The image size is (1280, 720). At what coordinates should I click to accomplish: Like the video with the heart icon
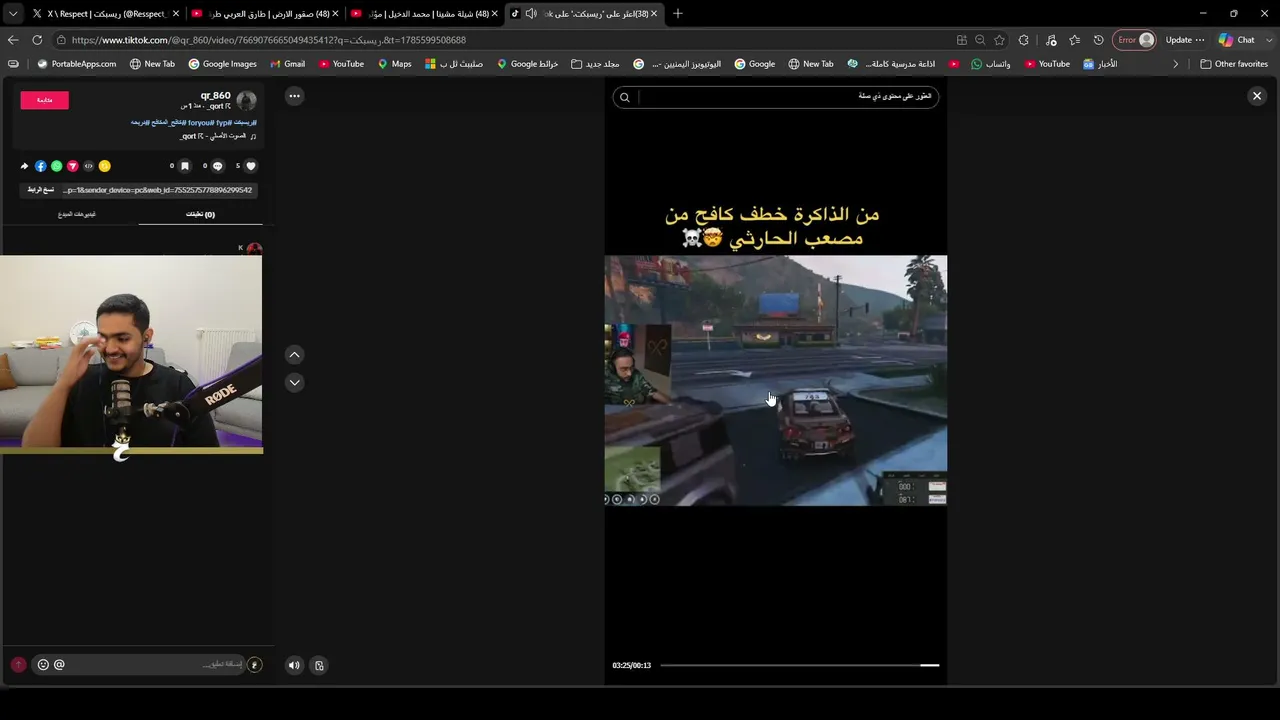pos(251,166)
